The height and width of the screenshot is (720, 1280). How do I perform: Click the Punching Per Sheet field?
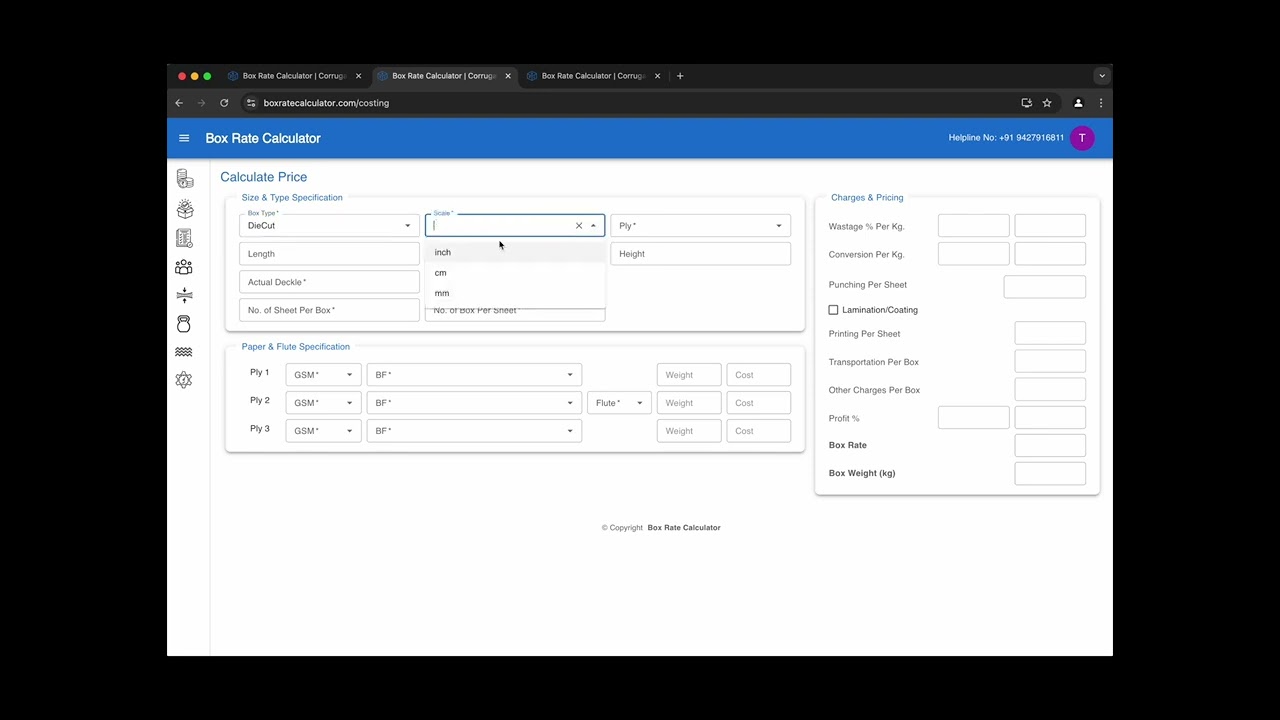pos(1045,286)
